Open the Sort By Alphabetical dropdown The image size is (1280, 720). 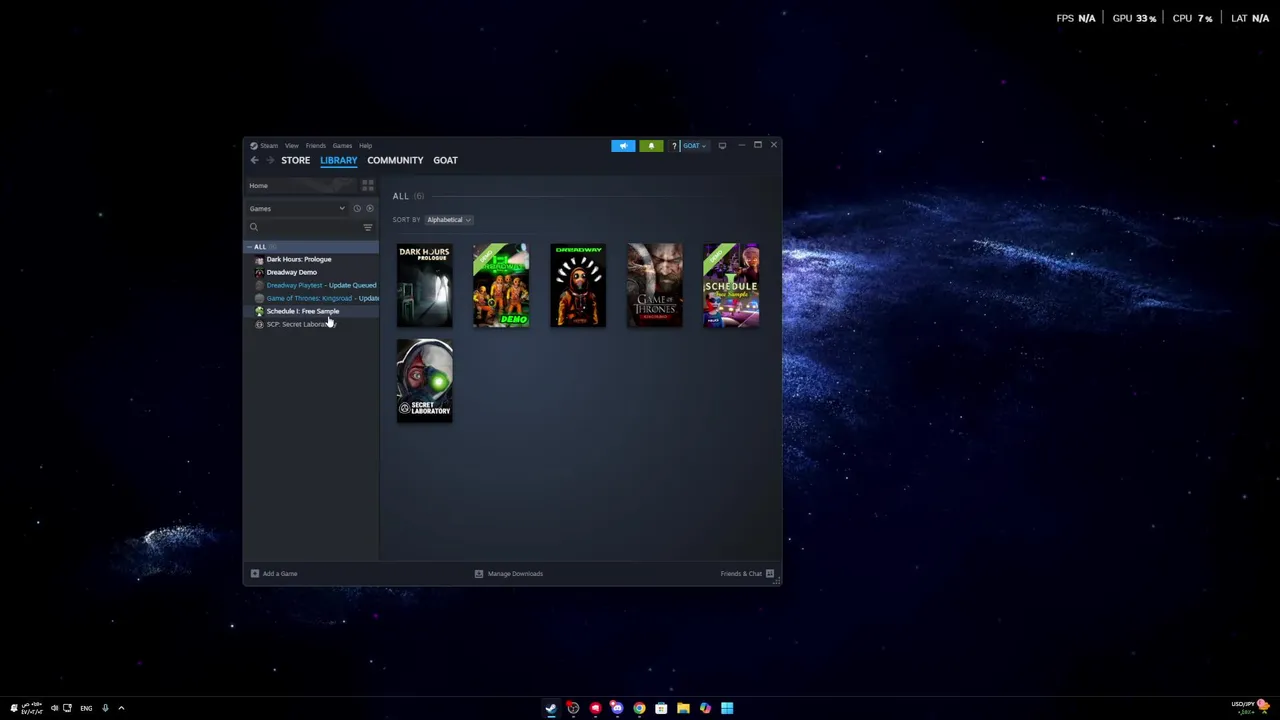tap(448, 220)
